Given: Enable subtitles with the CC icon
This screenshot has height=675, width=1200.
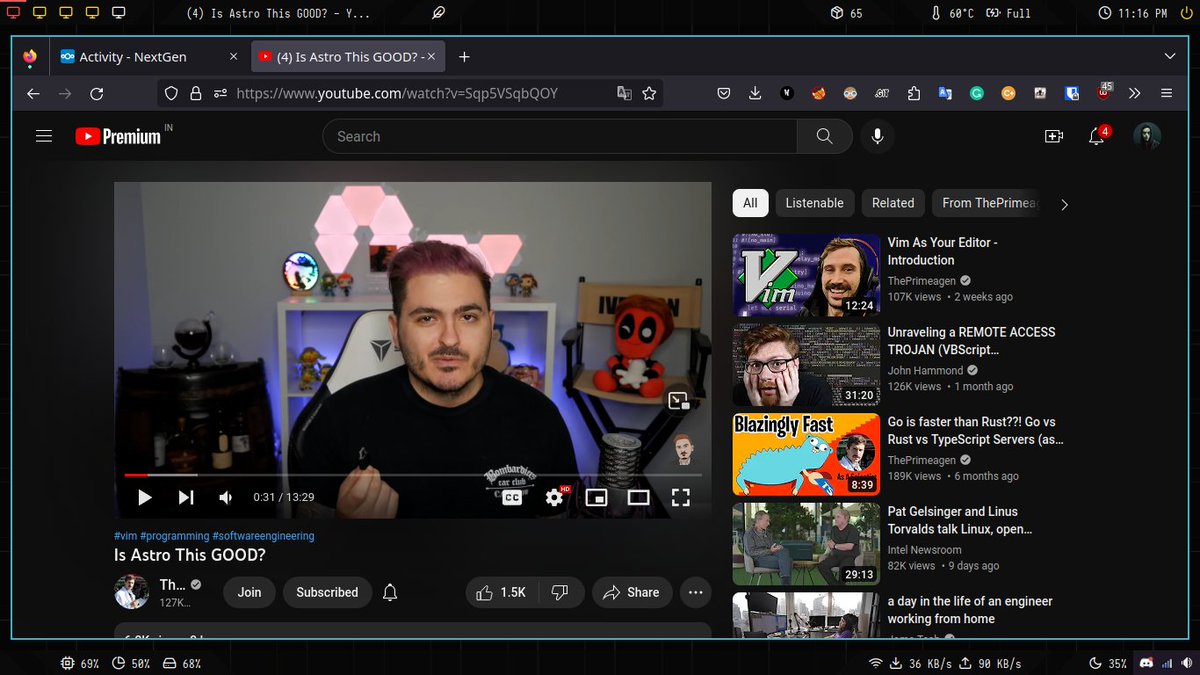Looking at the screenshot, I should tap(513, 497).
